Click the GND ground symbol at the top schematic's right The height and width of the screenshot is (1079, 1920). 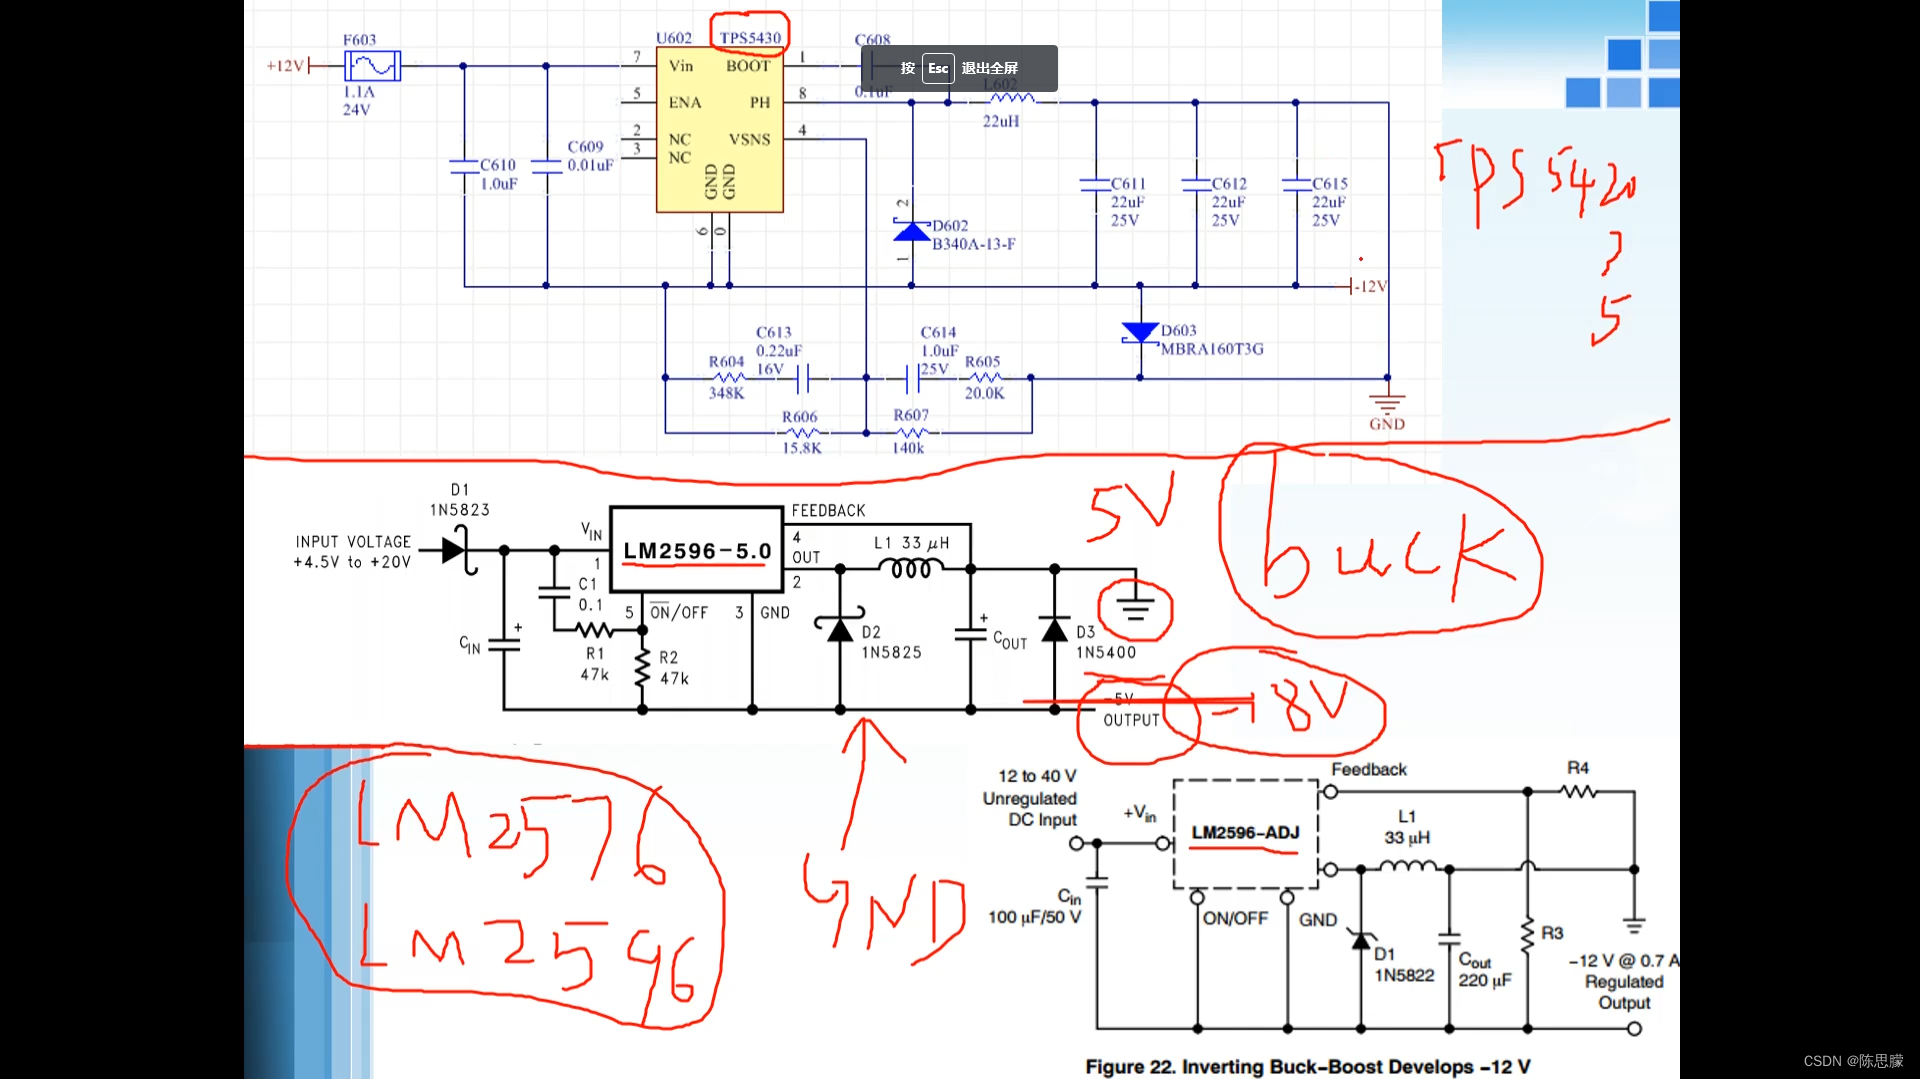coord(1387,404)
